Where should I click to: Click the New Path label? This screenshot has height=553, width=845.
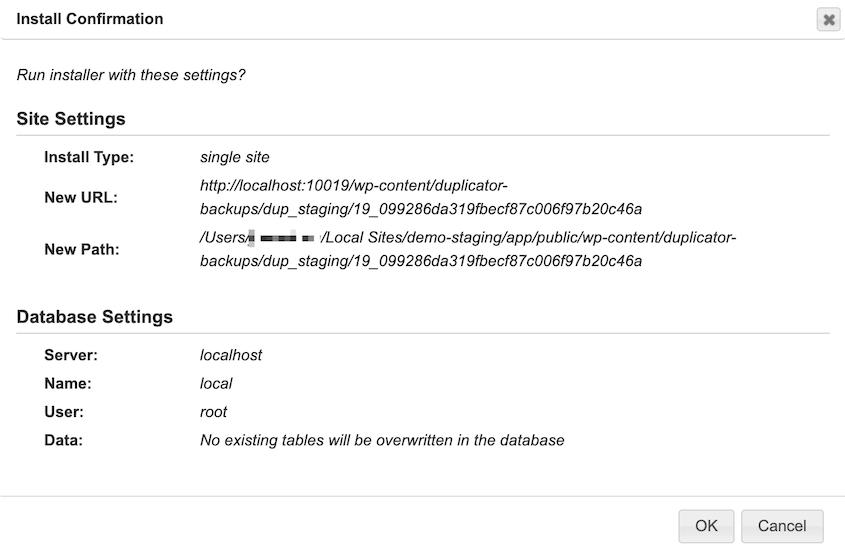pos(82,249)
